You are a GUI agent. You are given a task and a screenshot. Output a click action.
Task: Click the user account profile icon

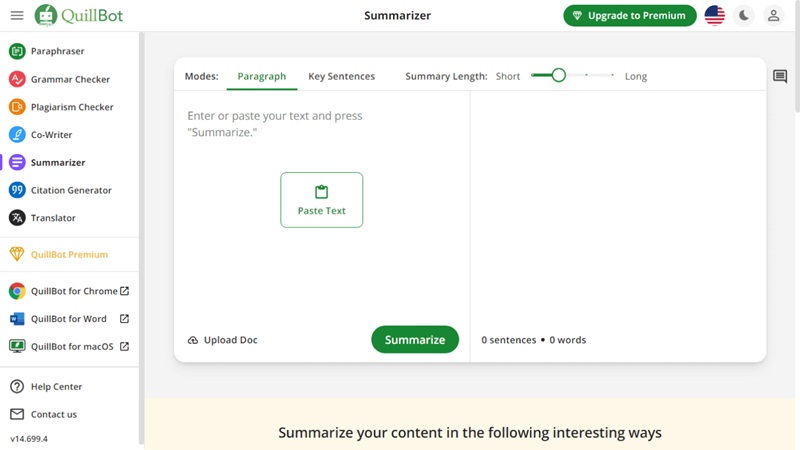pyautogui.click(x=773, y=16)
